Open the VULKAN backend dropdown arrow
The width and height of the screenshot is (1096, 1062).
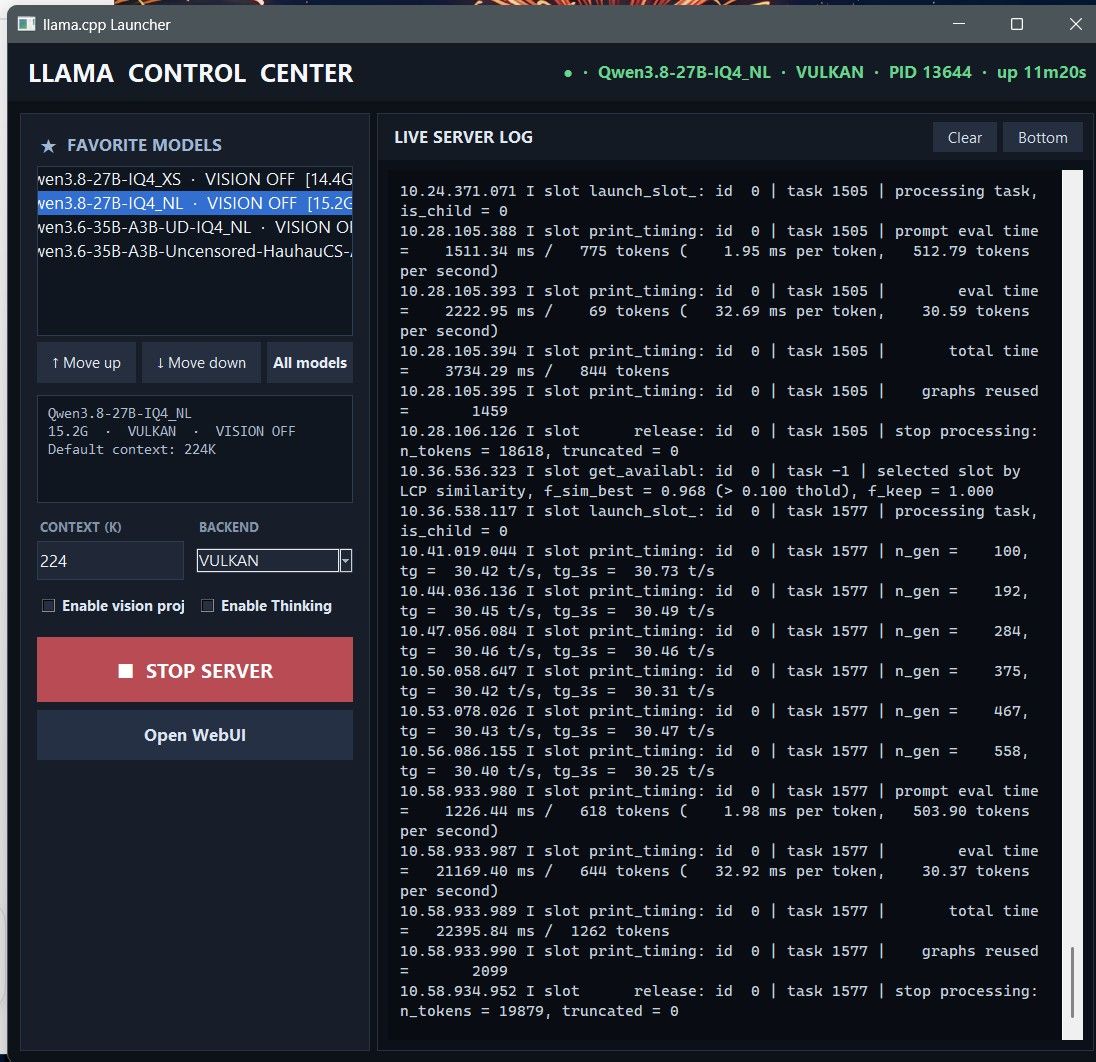point(345,561)
